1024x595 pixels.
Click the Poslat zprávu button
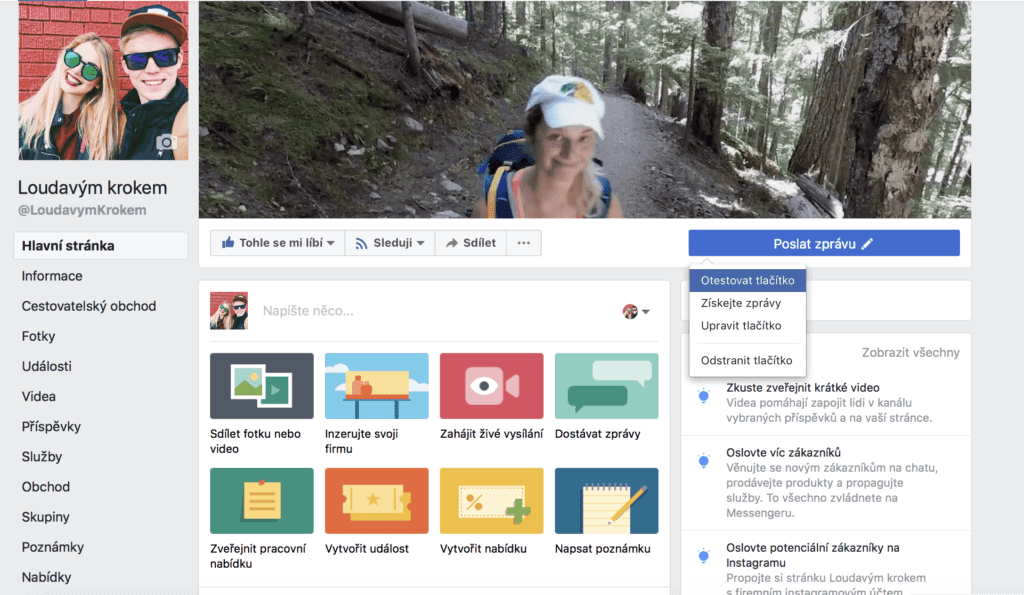[x=822, y=242]
